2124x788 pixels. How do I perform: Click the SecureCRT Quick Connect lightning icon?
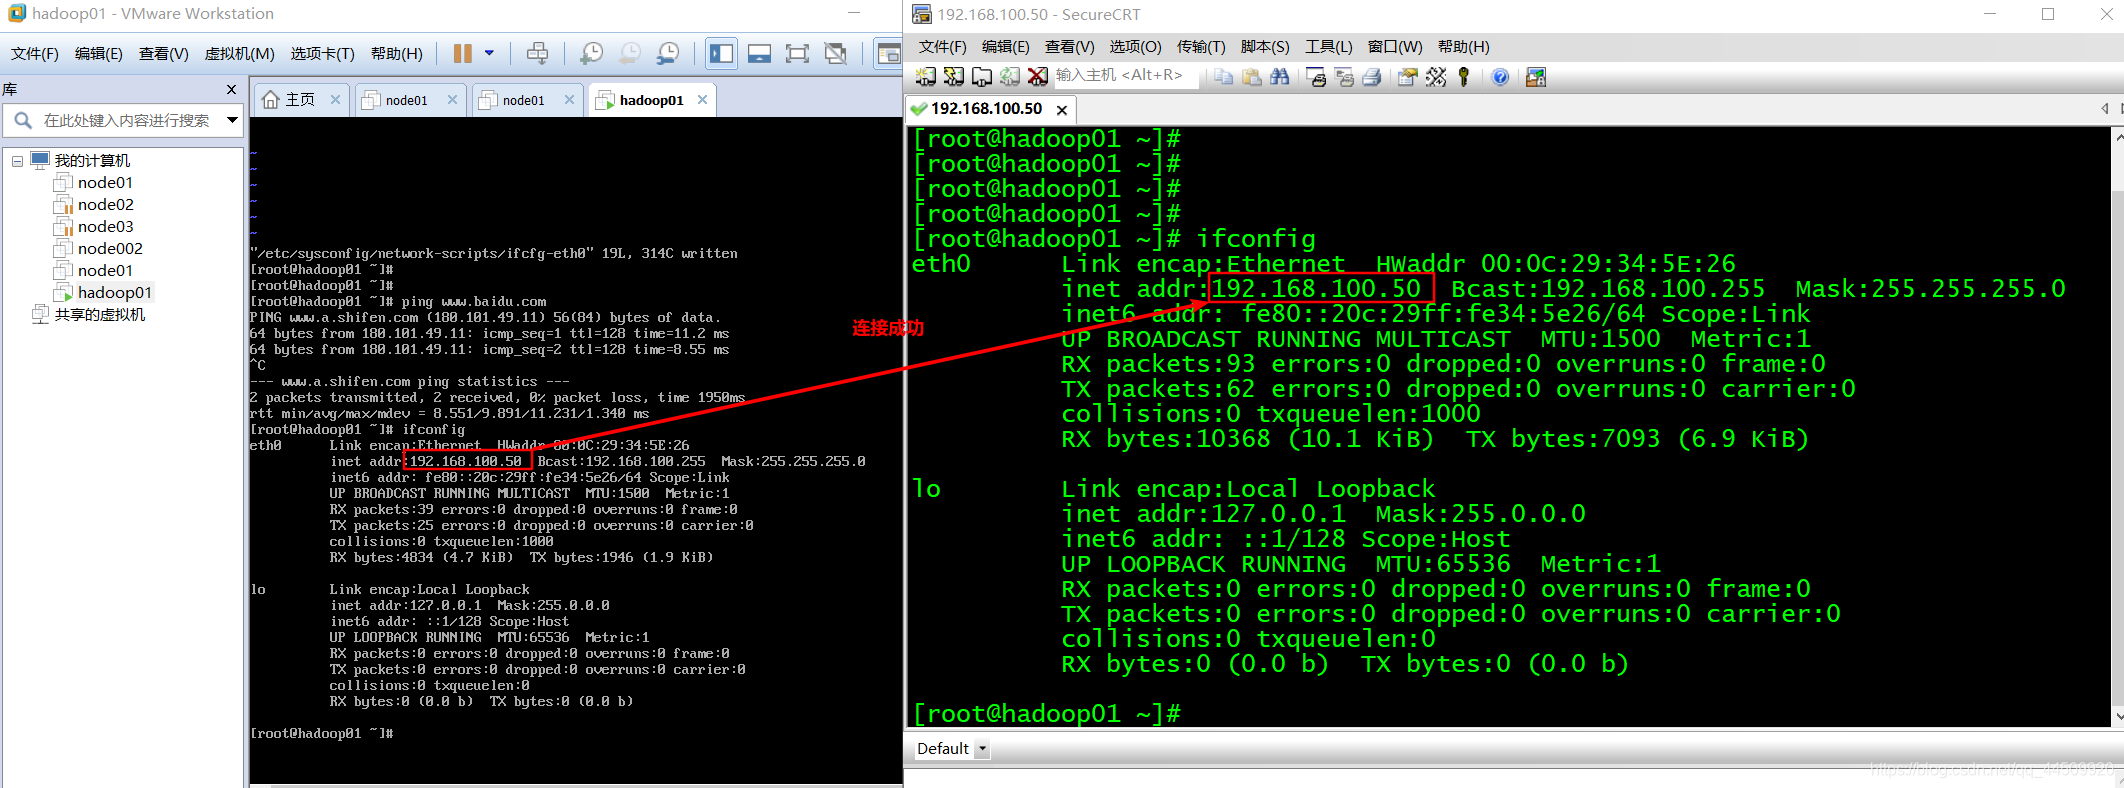coord(954,76)
